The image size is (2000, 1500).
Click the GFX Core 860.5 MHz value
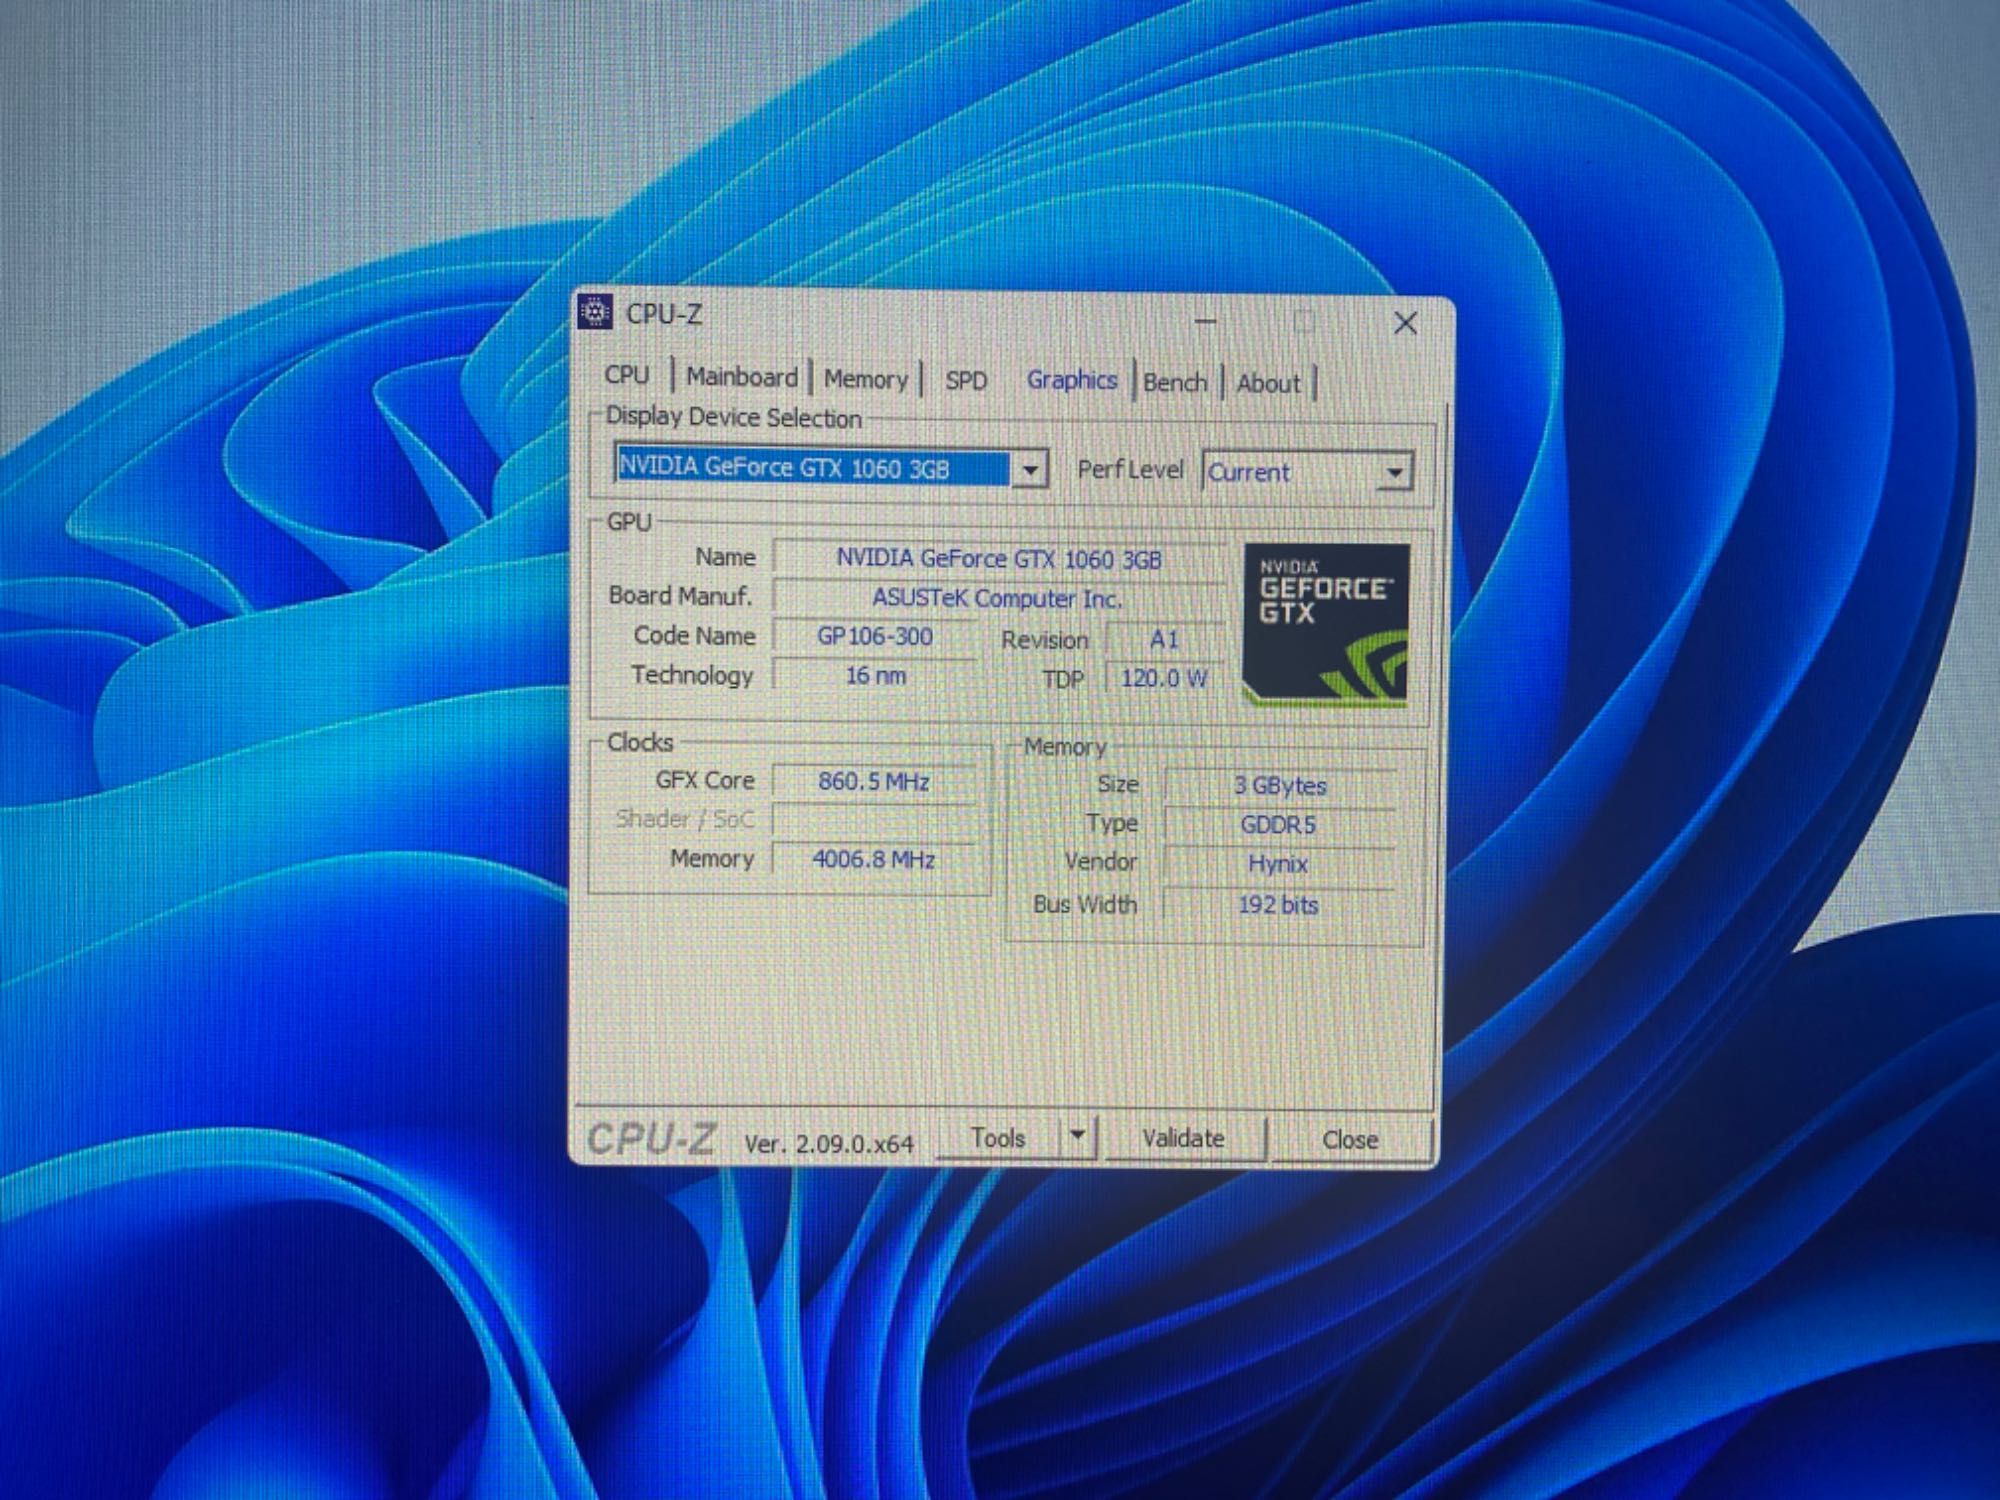pos(874,782)
